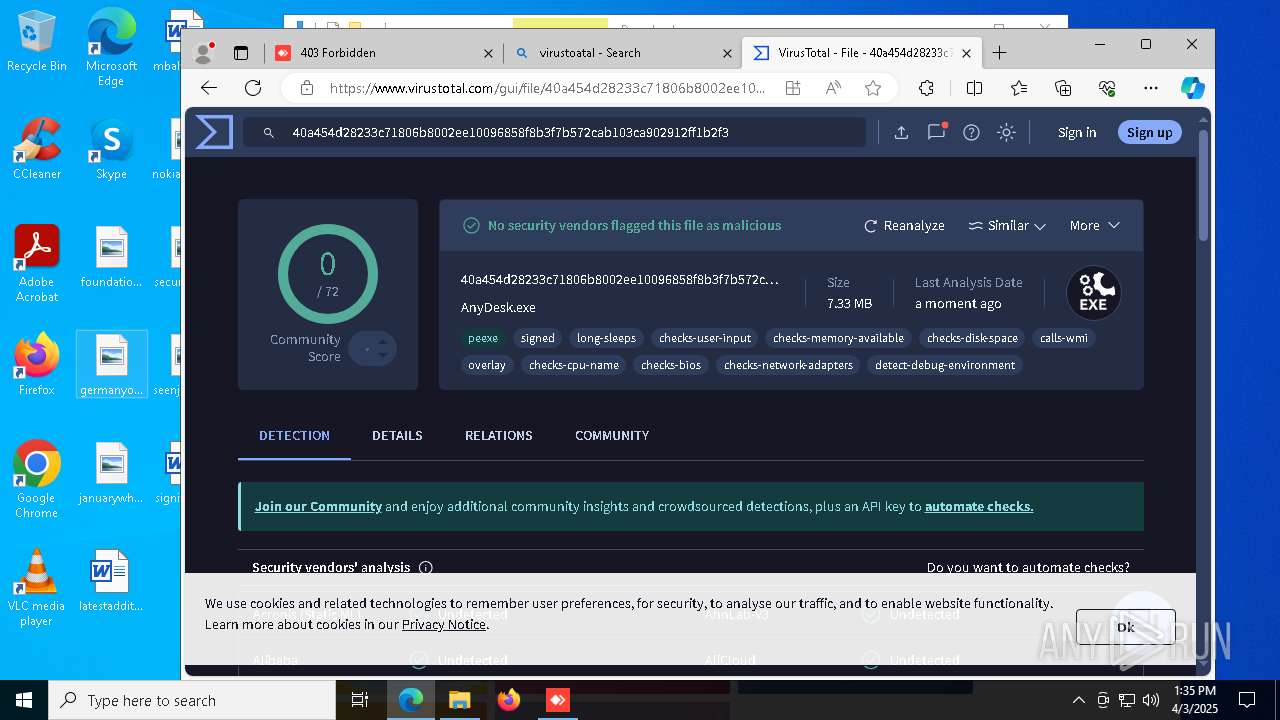
Task: Click the signed tag
Action: pos(537,338)
